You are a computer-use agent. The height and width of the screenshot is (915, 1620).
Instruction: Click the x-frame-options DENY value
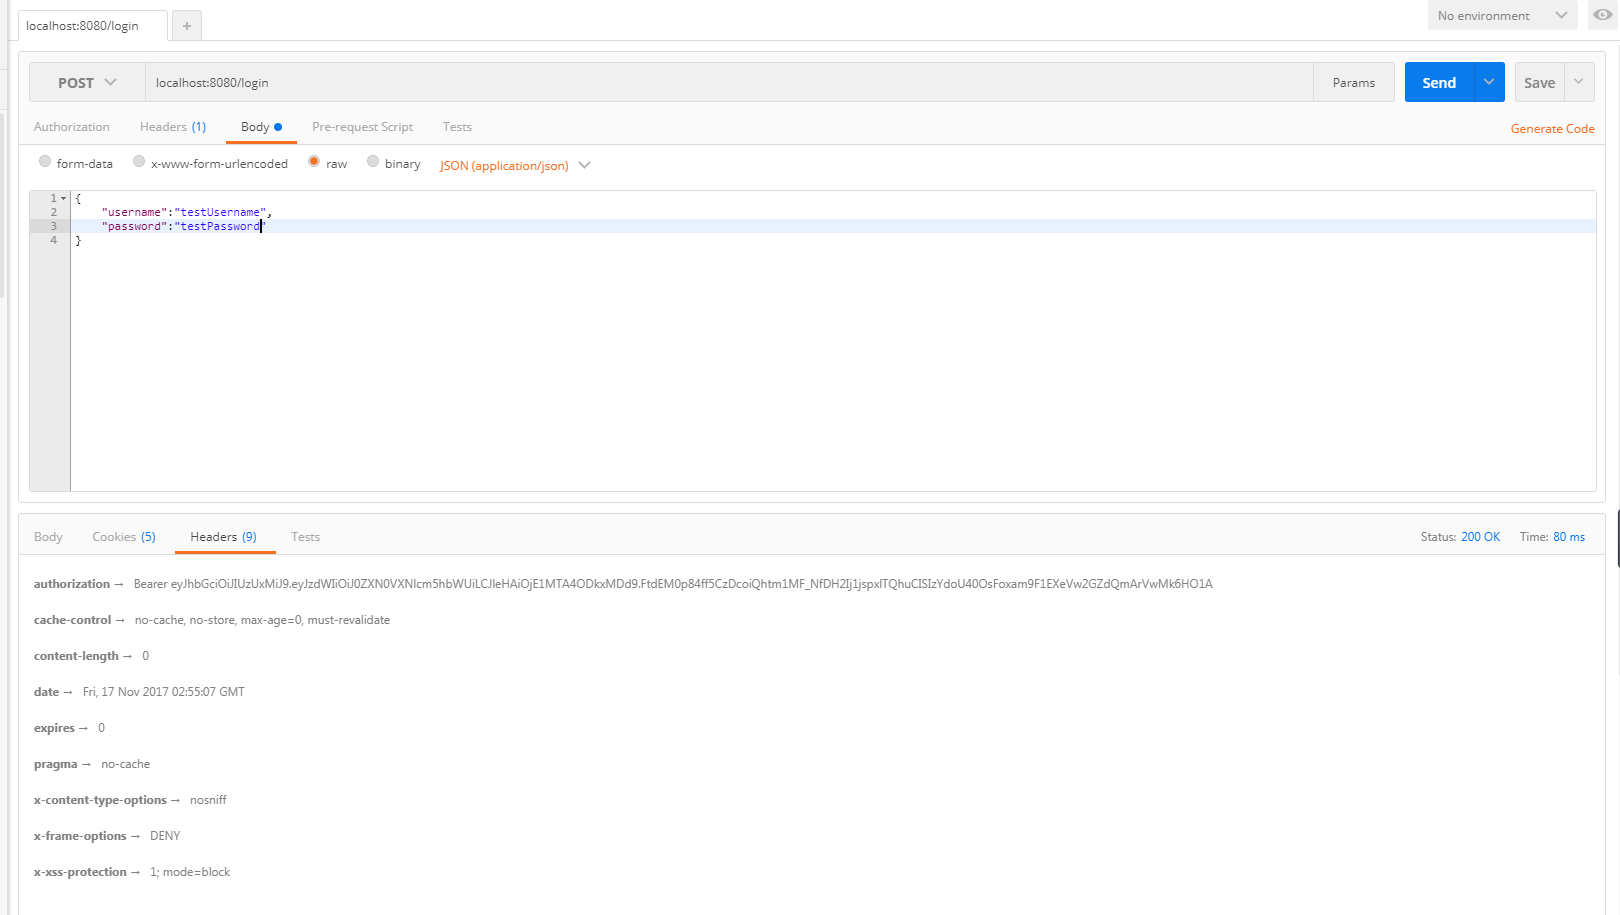point(165,836)
